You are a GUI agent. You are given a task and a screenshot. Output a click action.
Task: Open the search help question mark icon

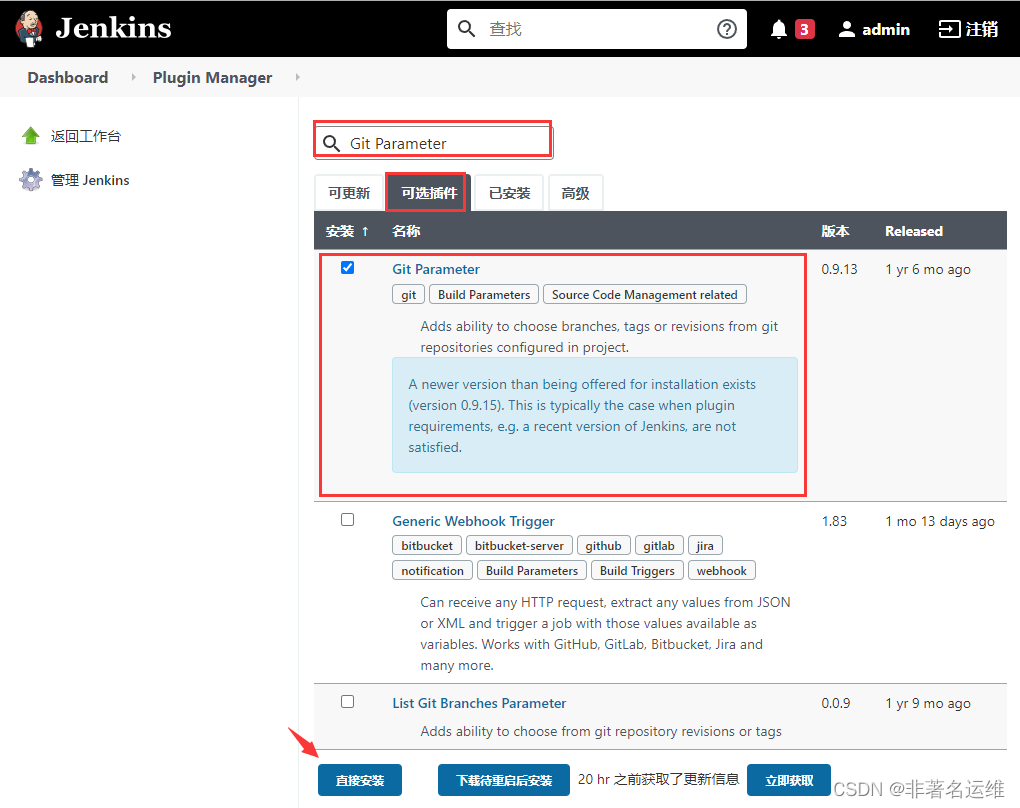tap(727, 29)
